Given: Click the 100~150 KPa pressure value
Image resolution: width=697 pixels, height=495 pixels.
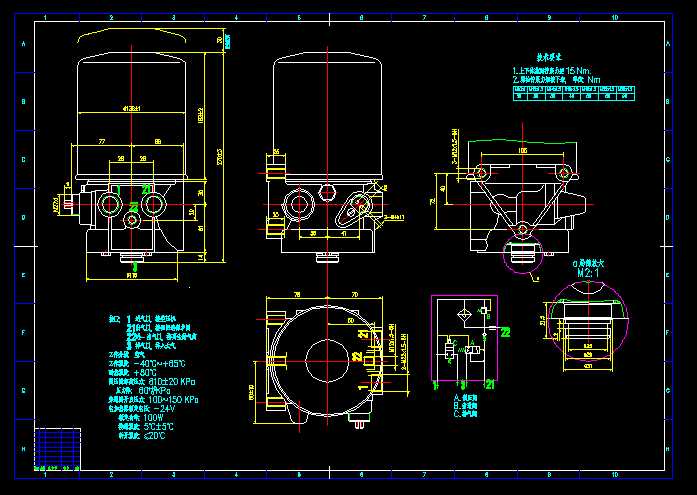Looking at the screenshot, I should point(173,400).
